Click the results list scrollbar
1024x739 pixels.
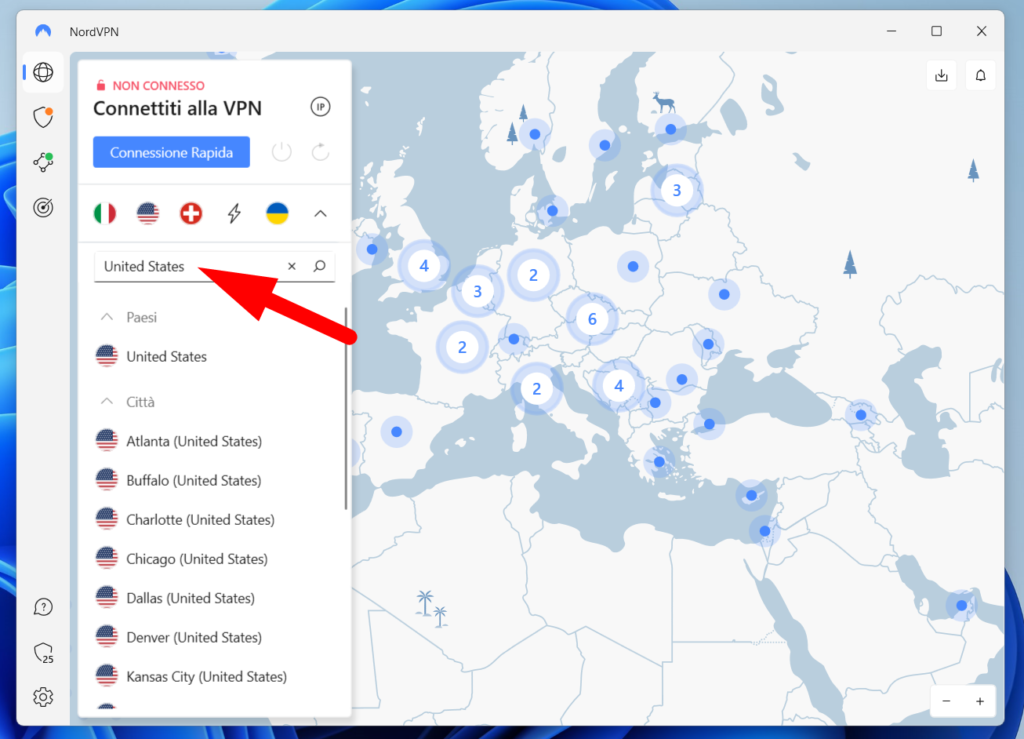click(x=345, y=409)
